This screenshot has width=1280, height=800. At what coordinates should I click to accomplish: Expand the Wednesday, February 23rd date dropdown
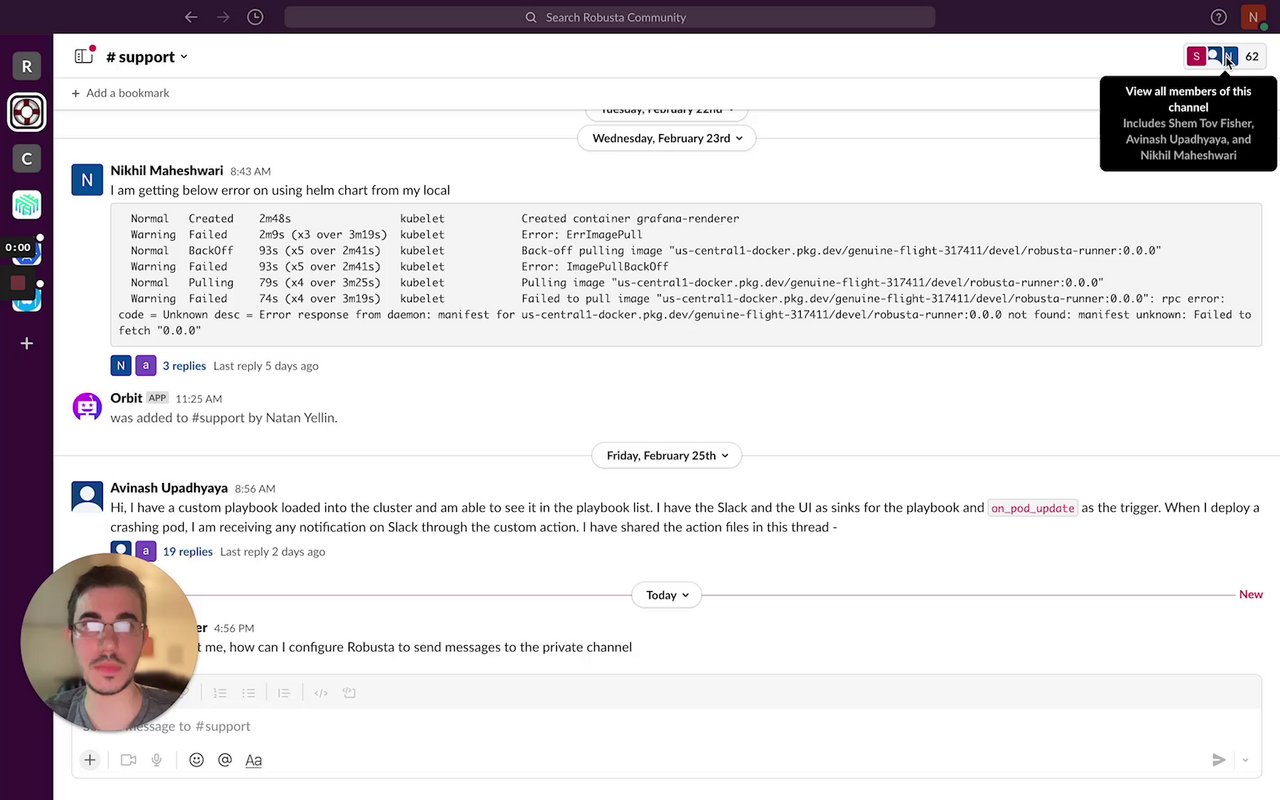tap(667, 138)
